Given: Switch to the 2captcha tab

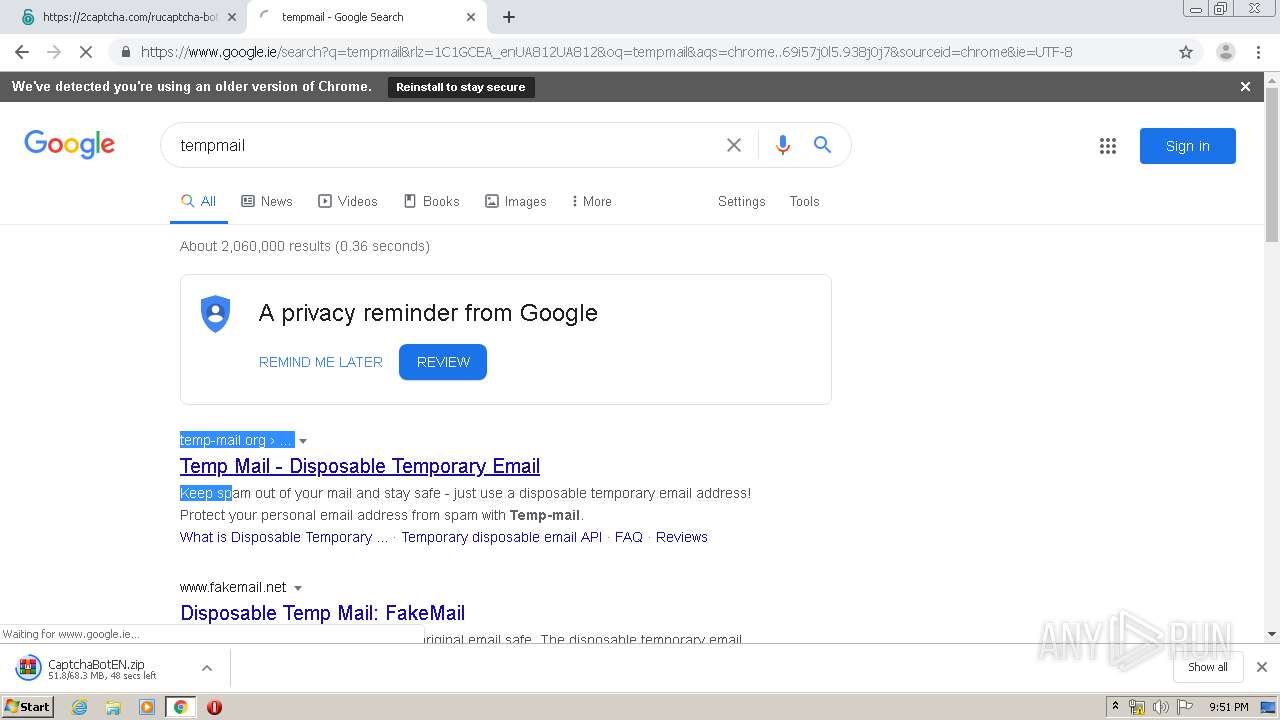Looking at the screenshot, I should point(130,17).
